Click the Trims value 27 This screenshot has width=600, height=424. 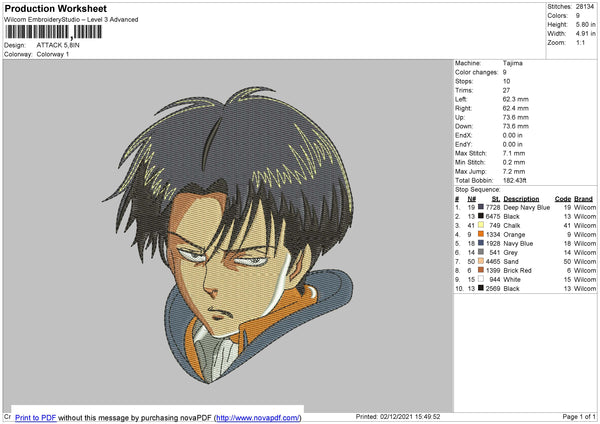[506, 90]
